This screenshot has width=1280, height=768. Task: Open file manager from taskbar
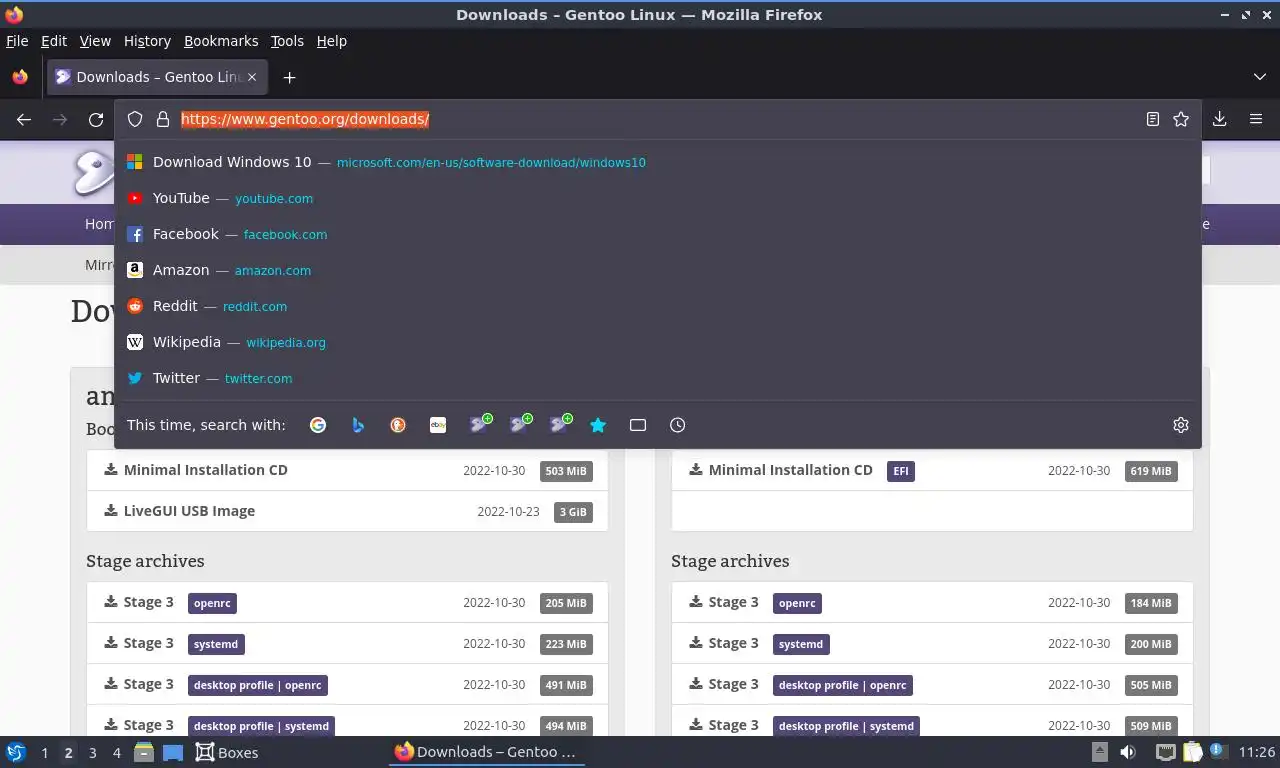coord(144,752)
